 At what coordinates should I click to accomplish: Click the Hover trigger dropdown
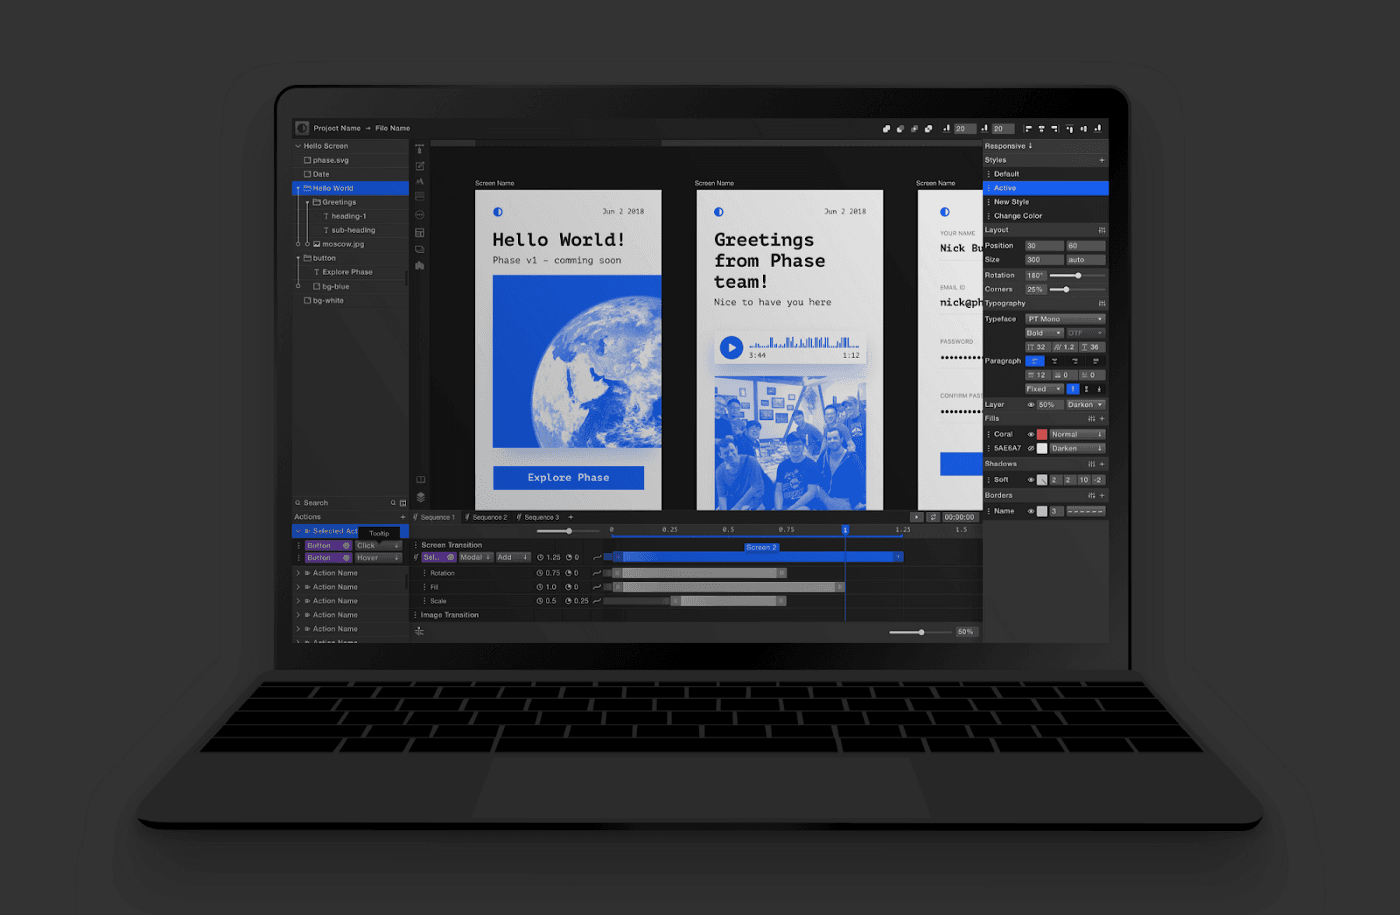tap(378, 558)
